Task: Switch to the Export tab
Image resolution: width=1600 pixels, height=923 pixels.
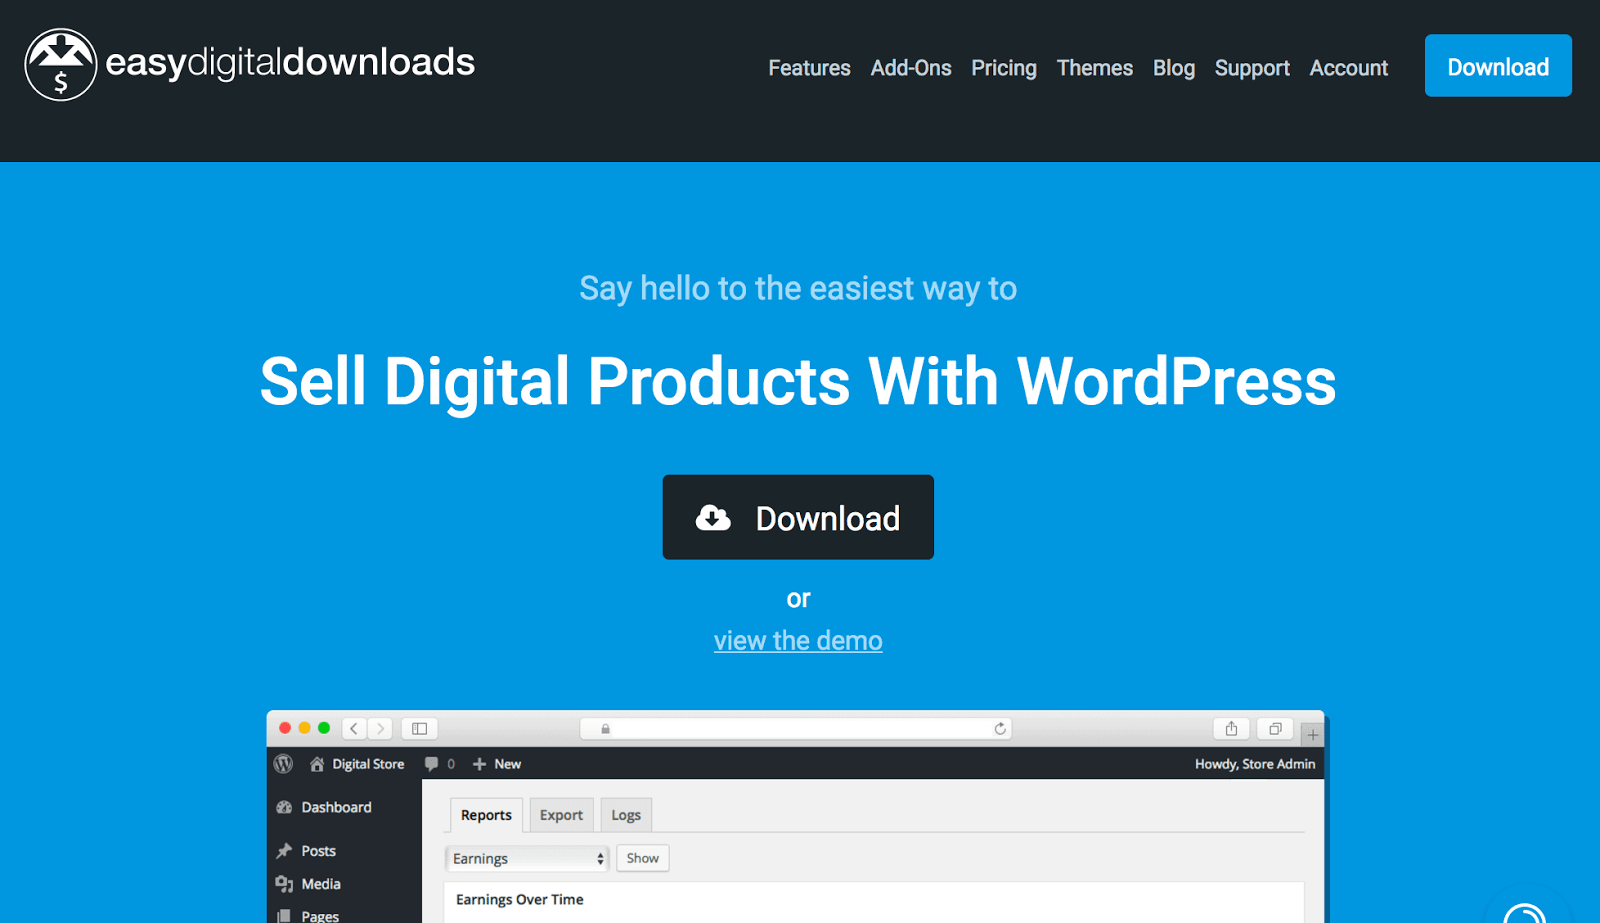Action: [x=561, y=814]
